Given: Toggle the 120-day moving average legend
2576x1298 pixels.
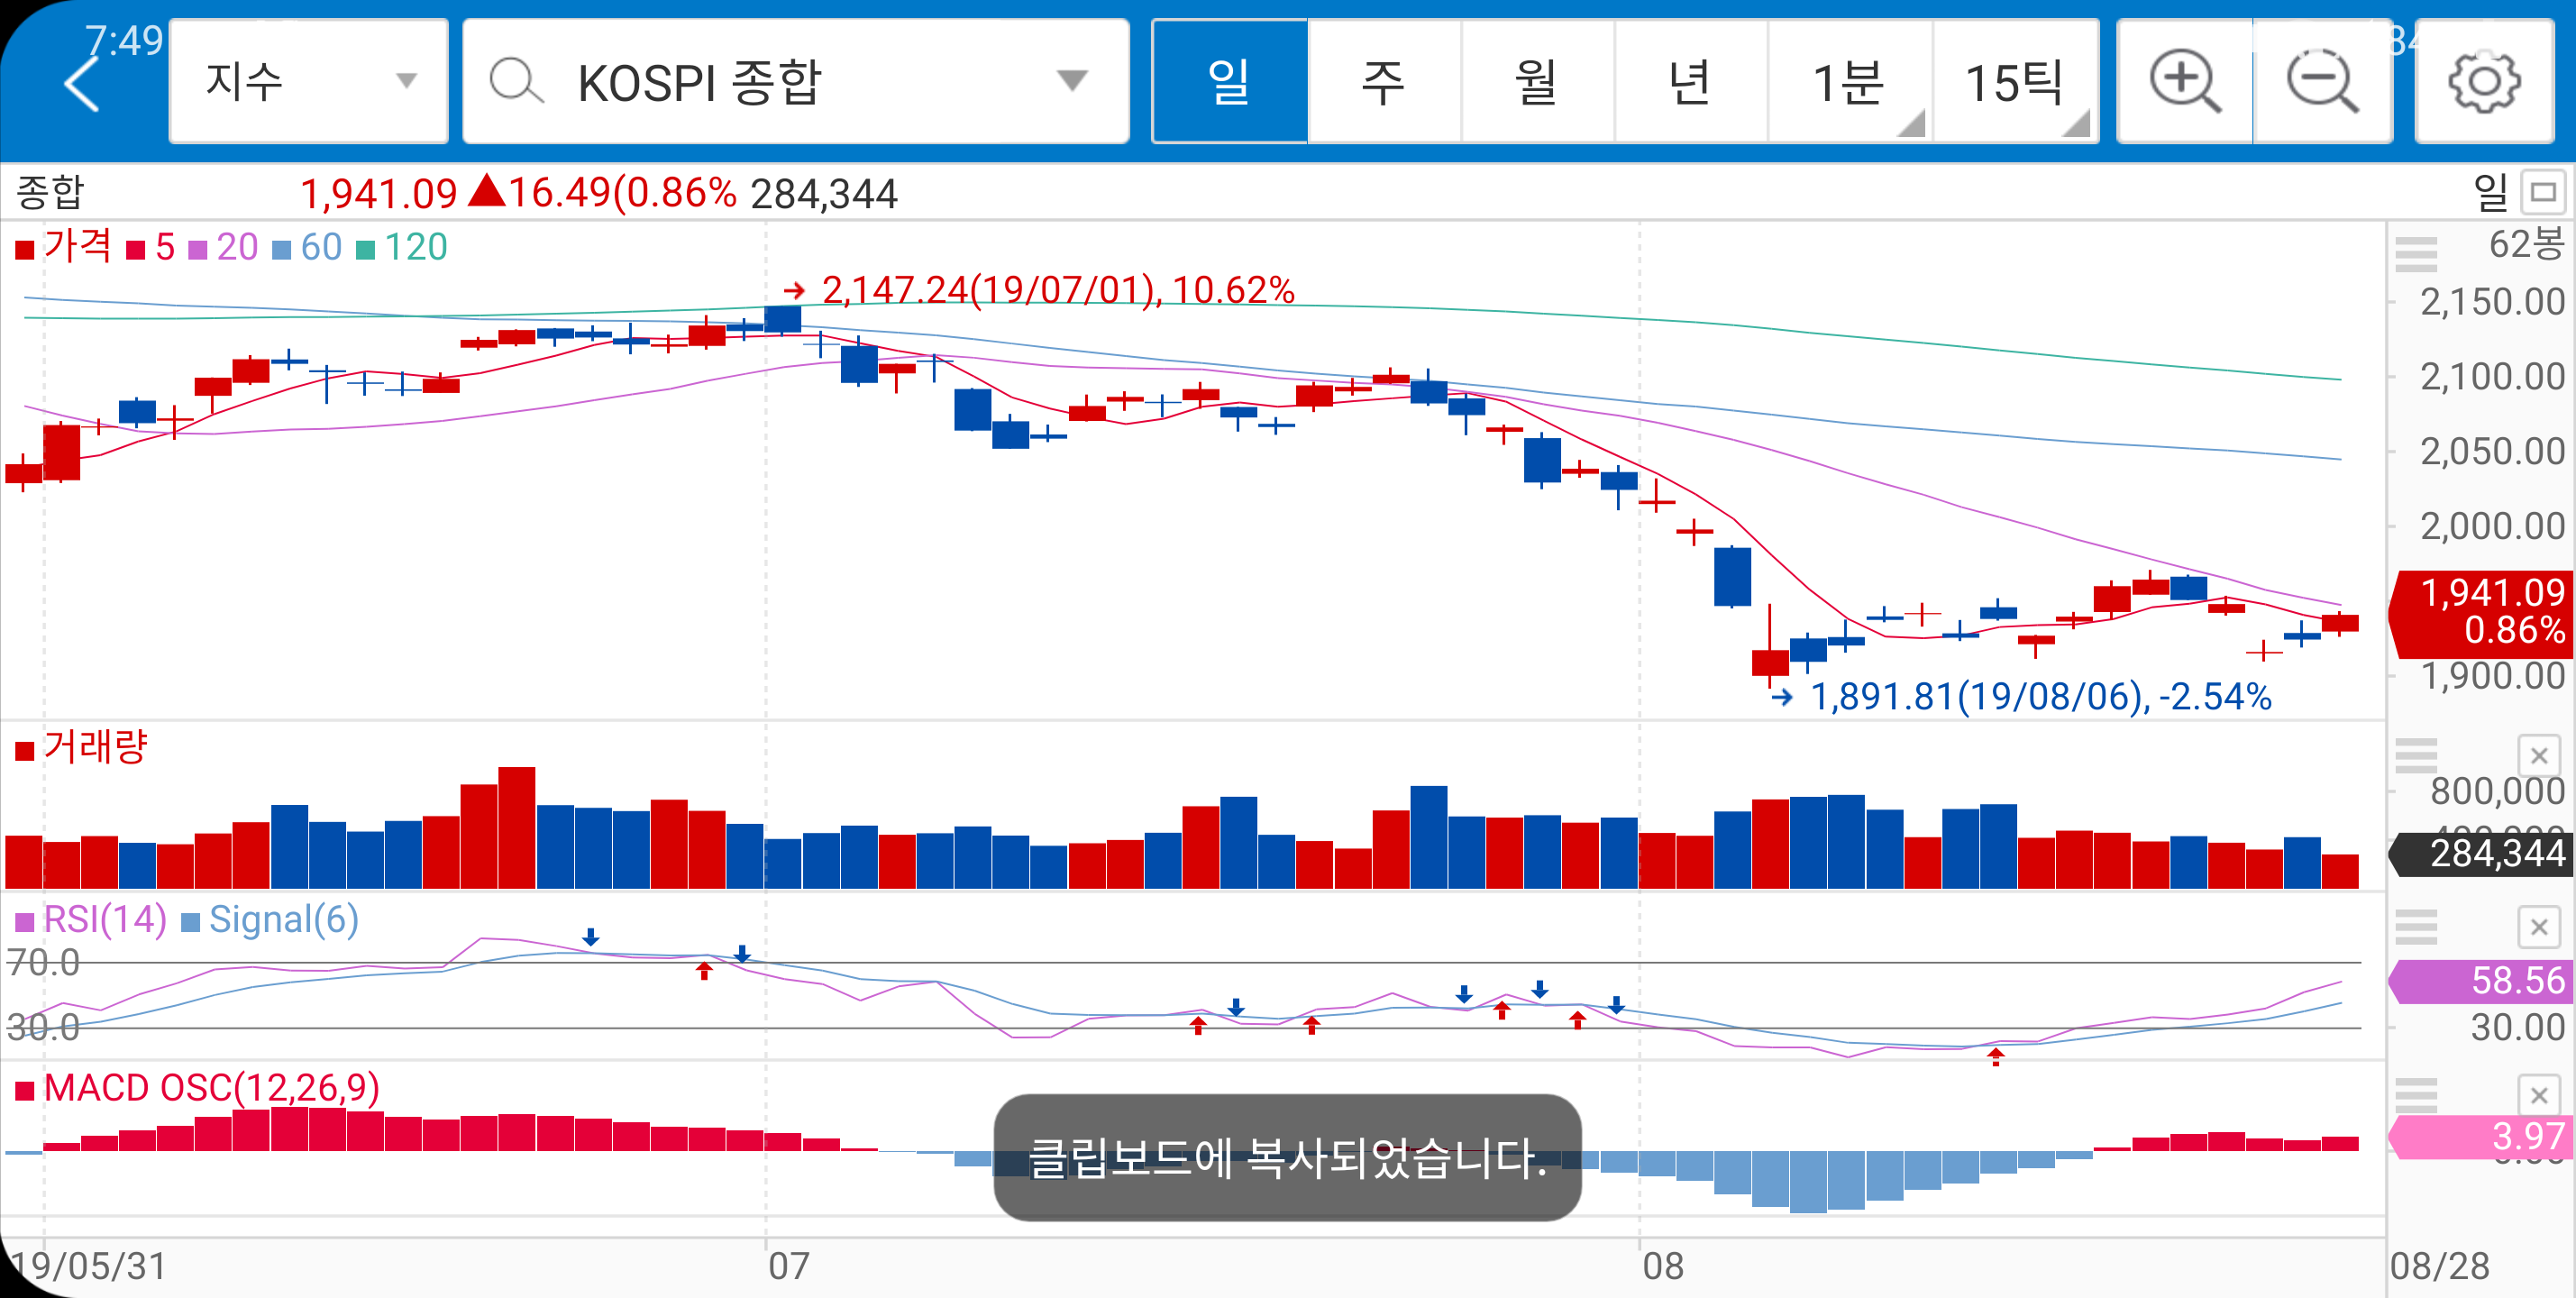Looking at the screenshot, I should pyautogui.click(x=402, y=247).
